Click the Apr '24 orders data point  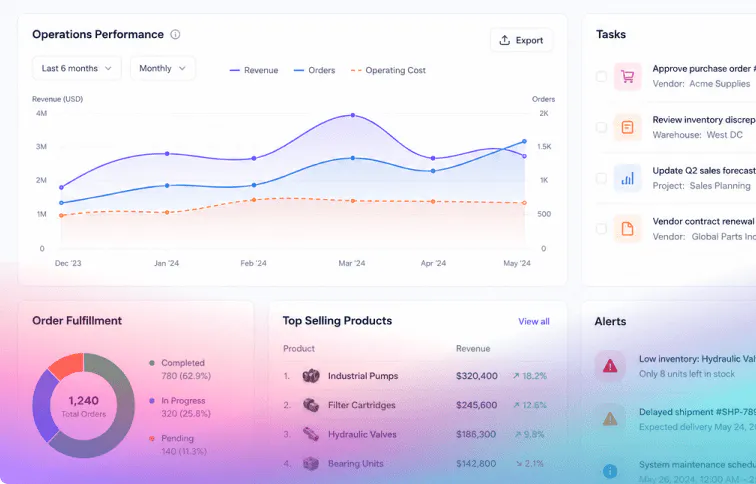point(433,171)
